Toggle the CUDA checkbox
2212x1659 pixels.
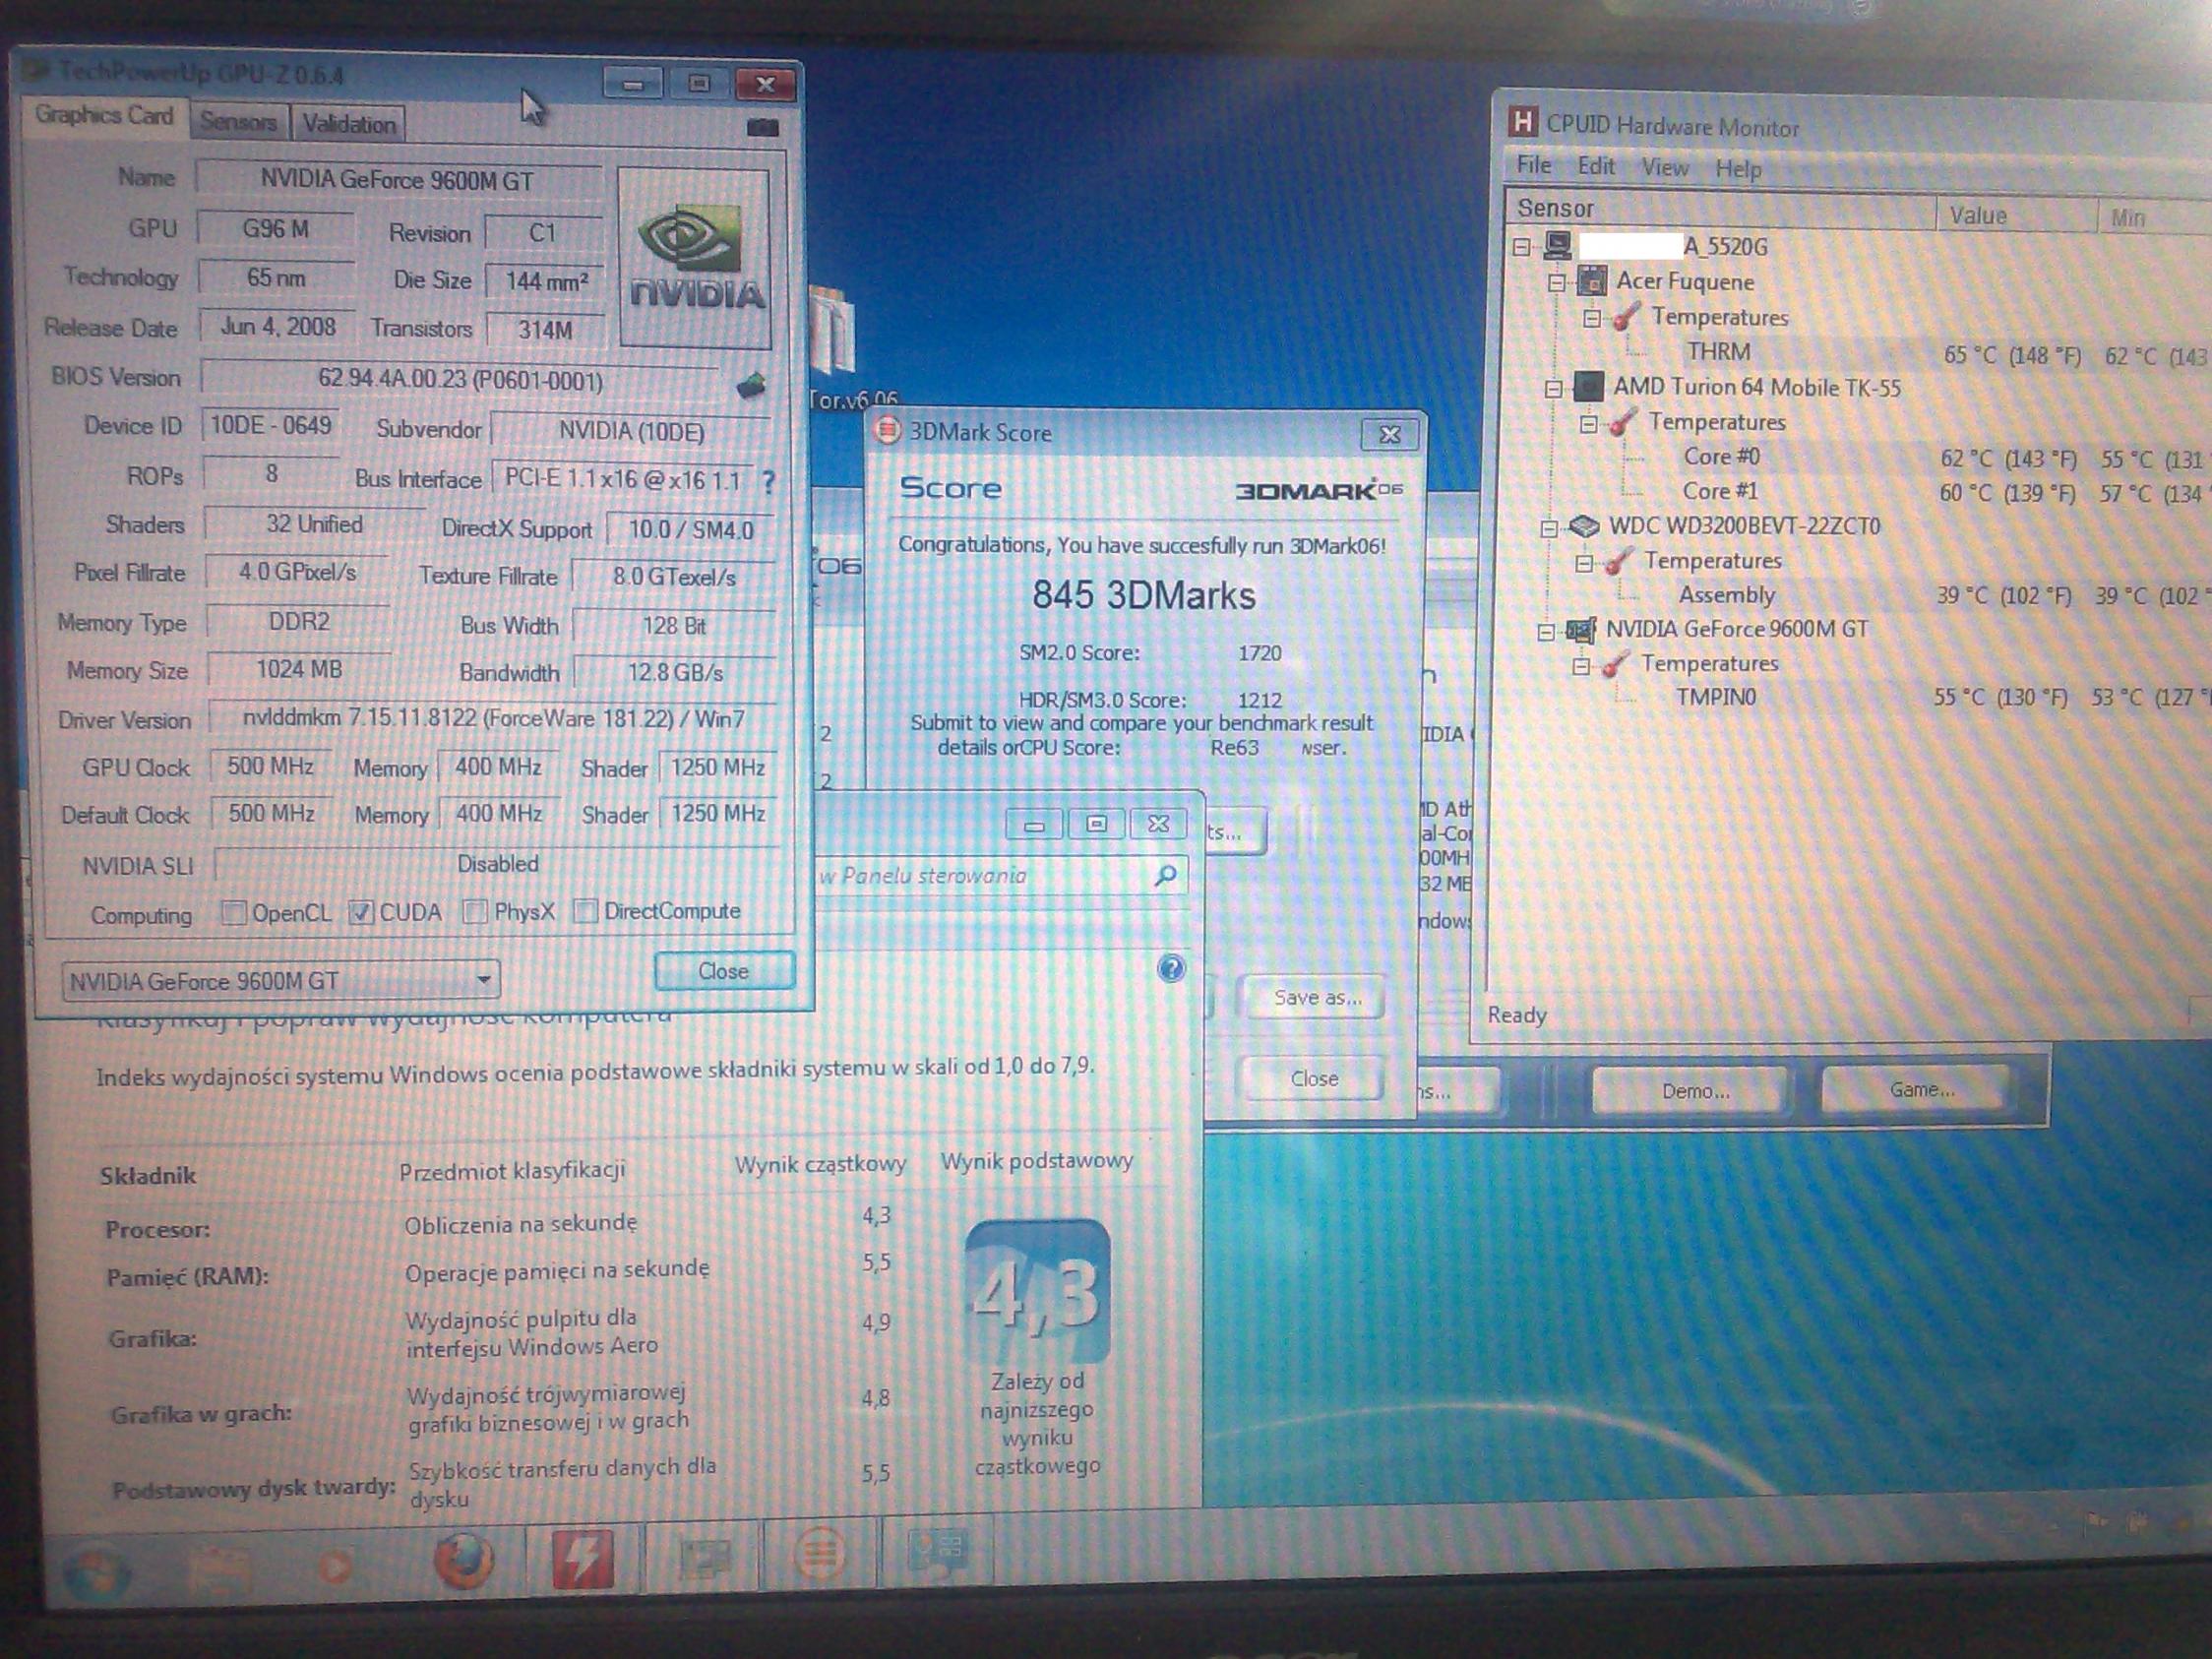[361, 912]
